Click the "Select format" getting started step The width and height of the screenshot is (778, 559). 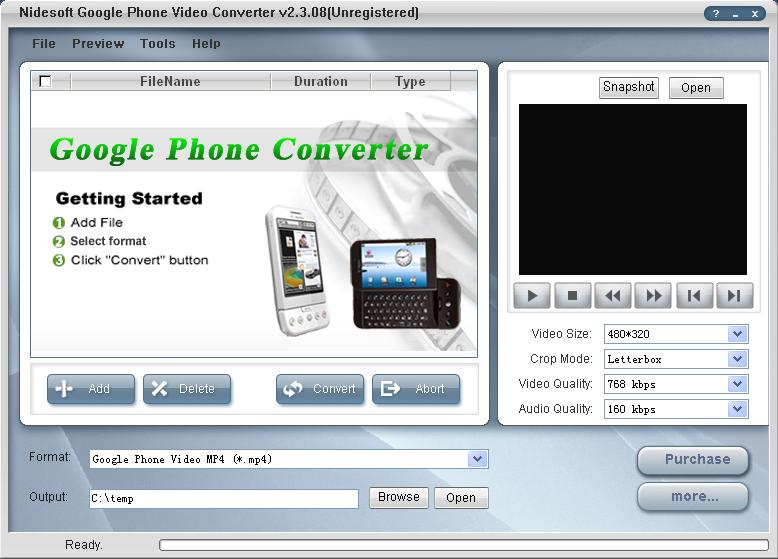(x=108, y=241)
